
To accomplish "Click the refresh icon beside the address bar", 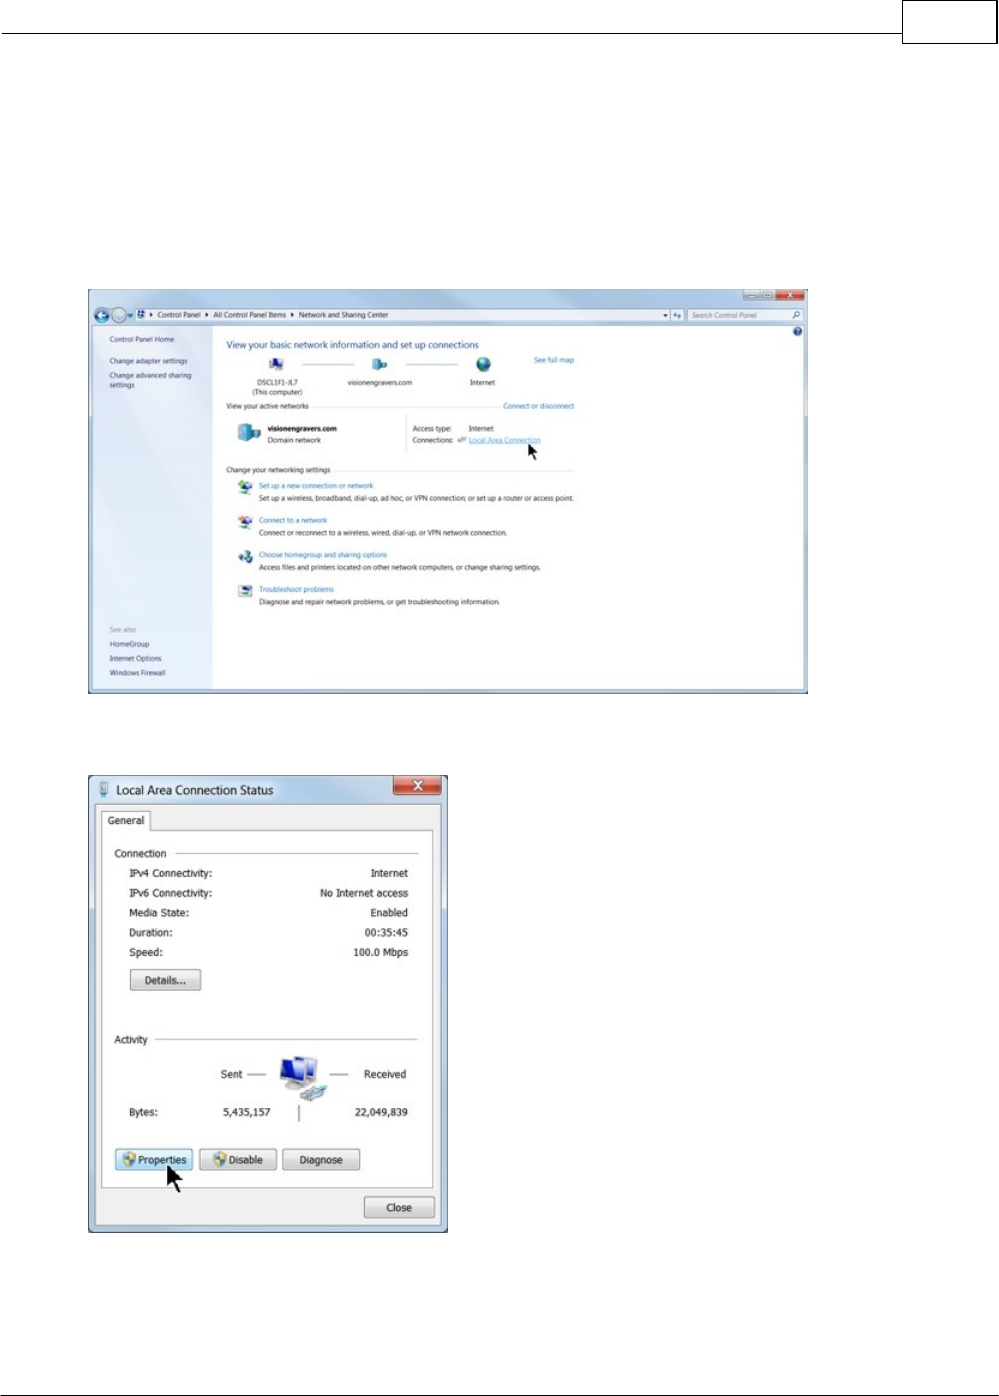I will coord(677,315).
